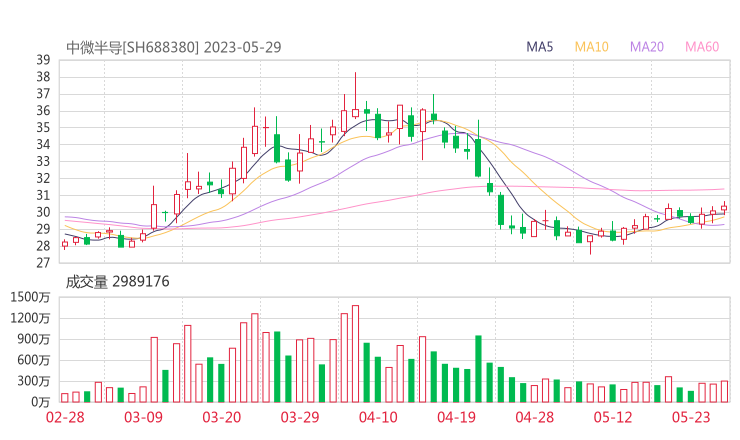Viewport: 740px width, 440px height.
Task: Click the MA5 legend label
Action: (539, 47)
